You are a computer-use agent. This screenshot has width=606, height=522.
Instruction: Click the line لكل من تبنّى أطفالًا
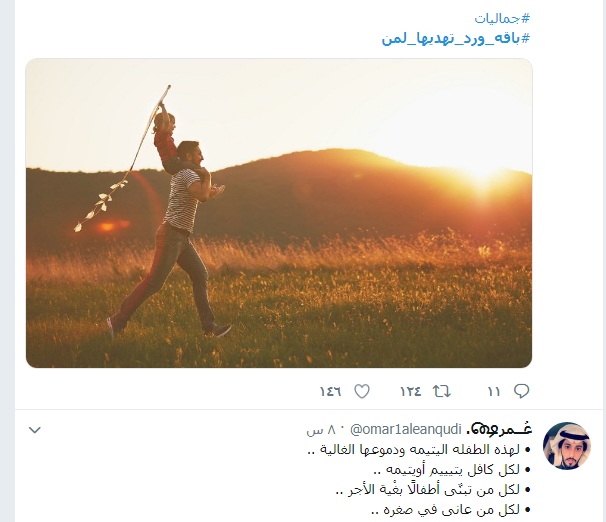point(433,490)
